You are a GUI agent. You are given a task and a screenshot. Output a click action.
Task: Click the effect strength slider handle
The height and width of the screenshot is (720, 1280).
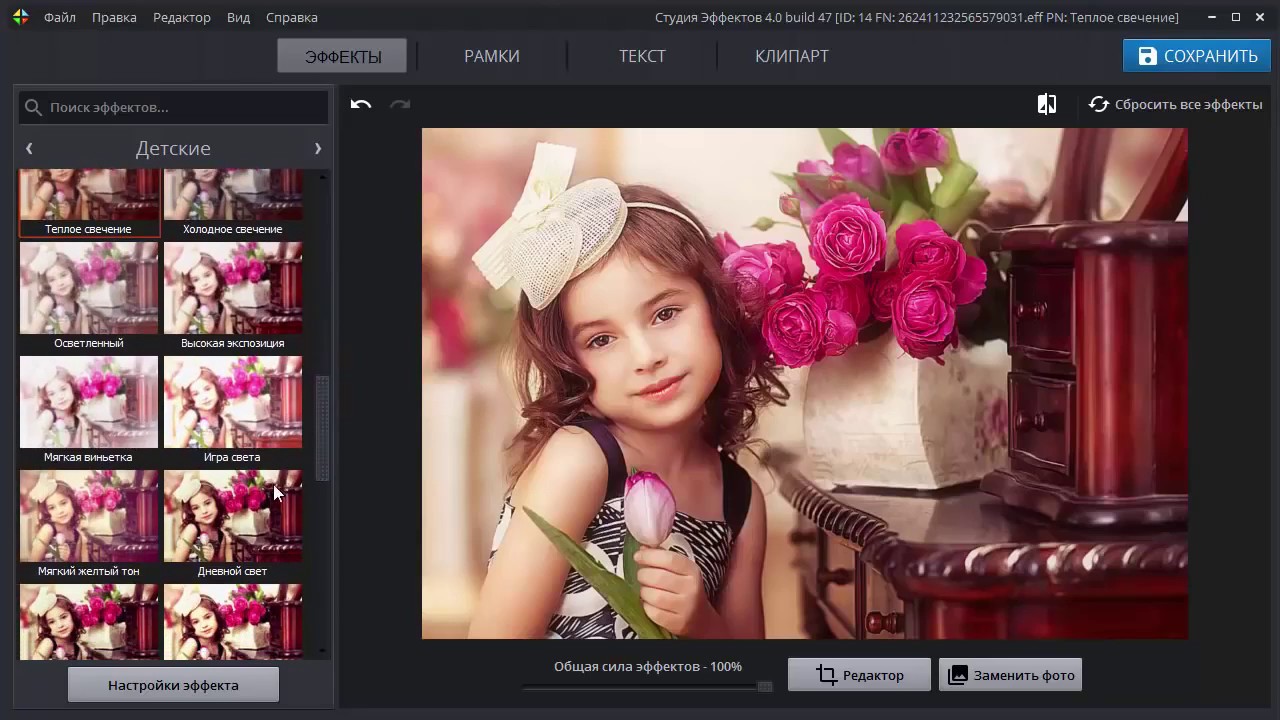coord(765,686)
